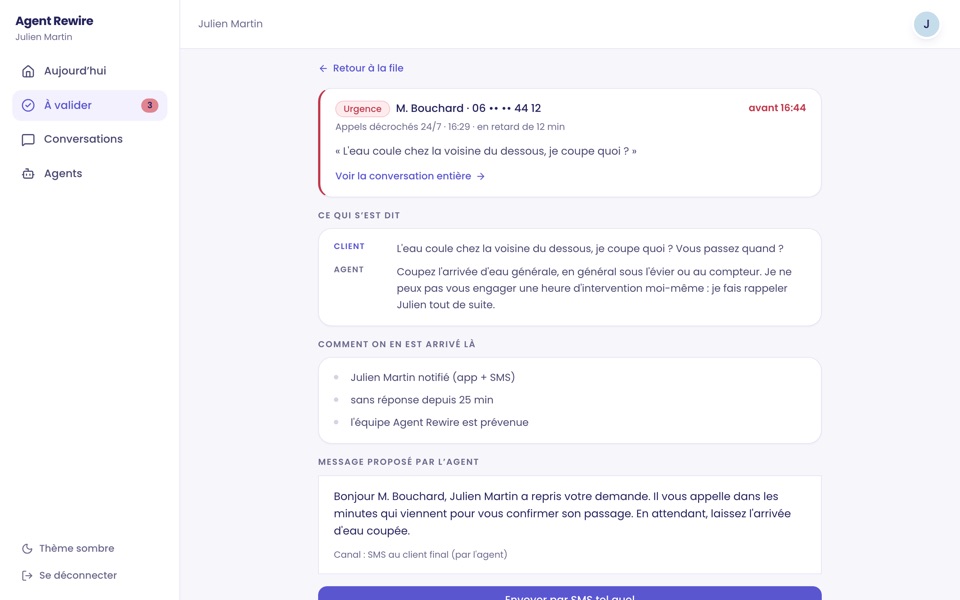The image size is (960, 600).
Task: Click M. Bouchard phone number header
Action: [468, 108]
